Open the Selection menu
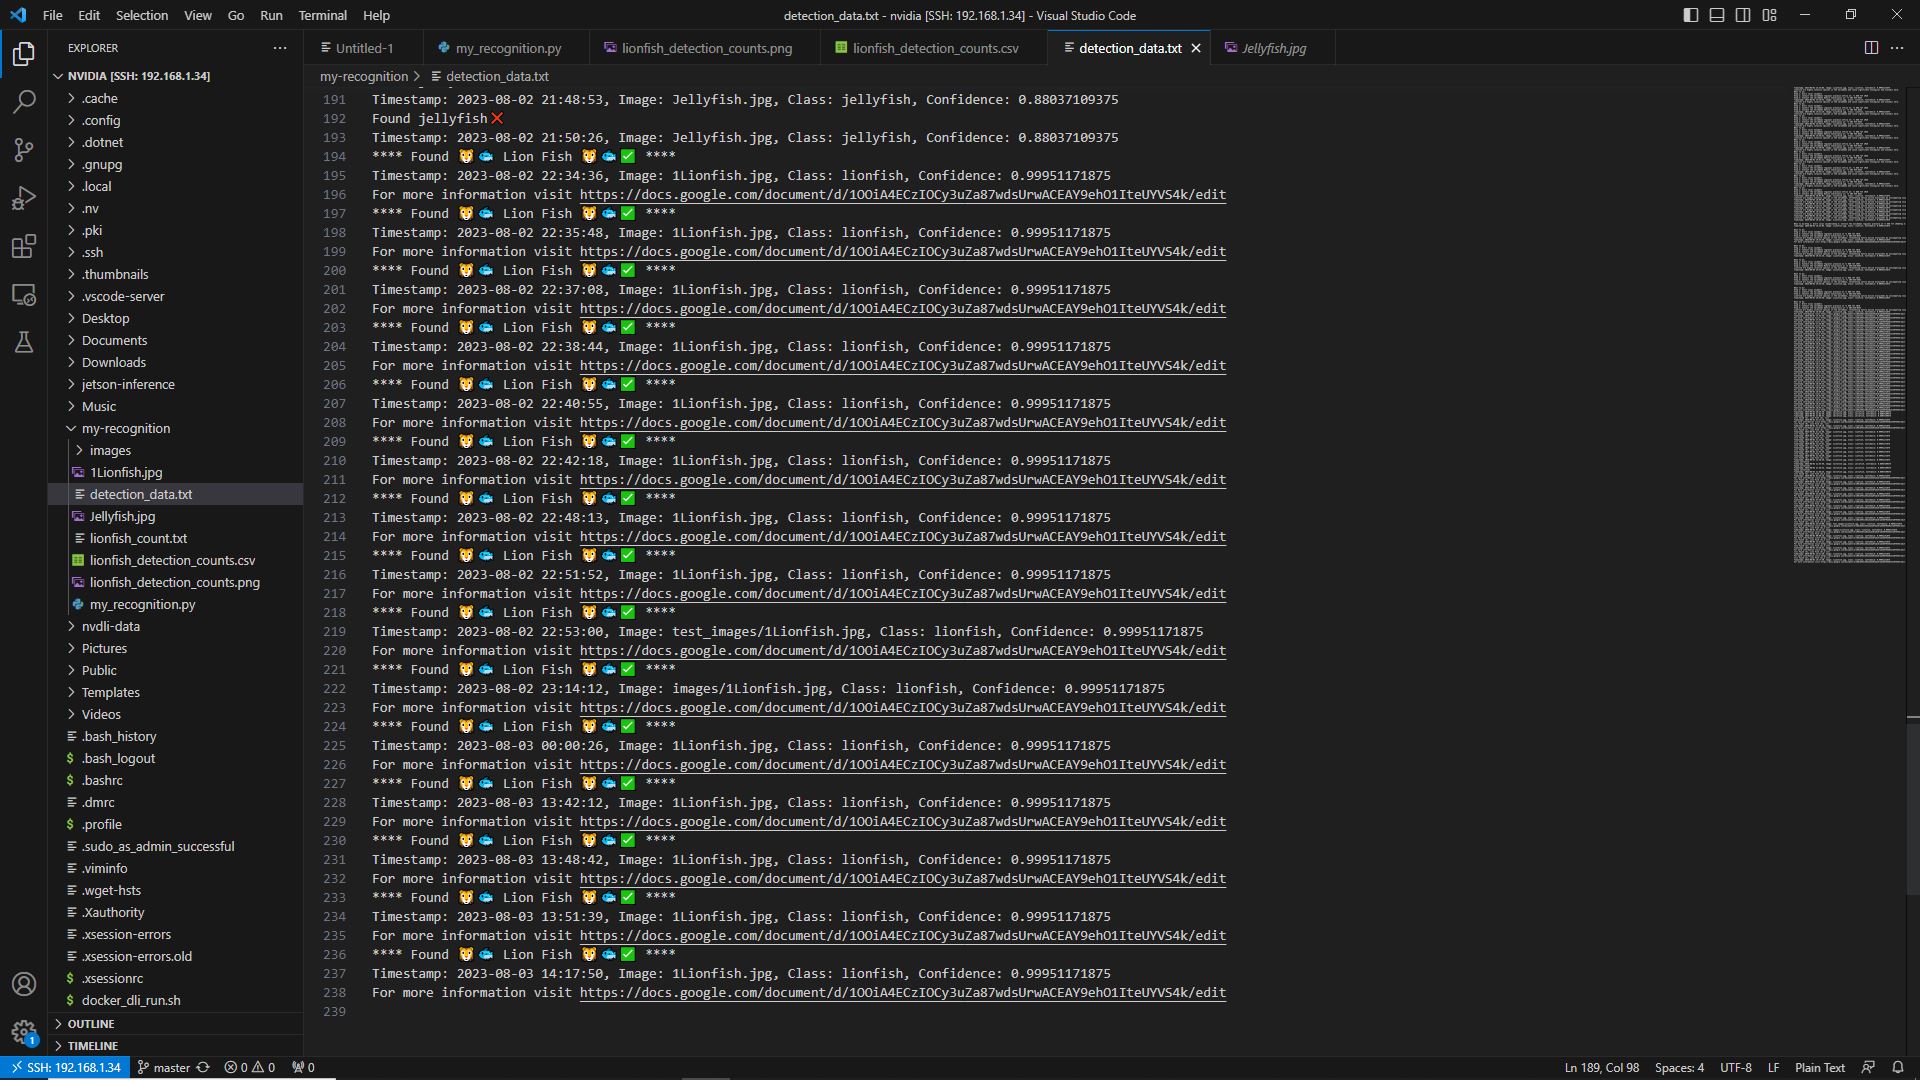The width and height of the screenshot is (1920, 1080). [x=142, y=15]
